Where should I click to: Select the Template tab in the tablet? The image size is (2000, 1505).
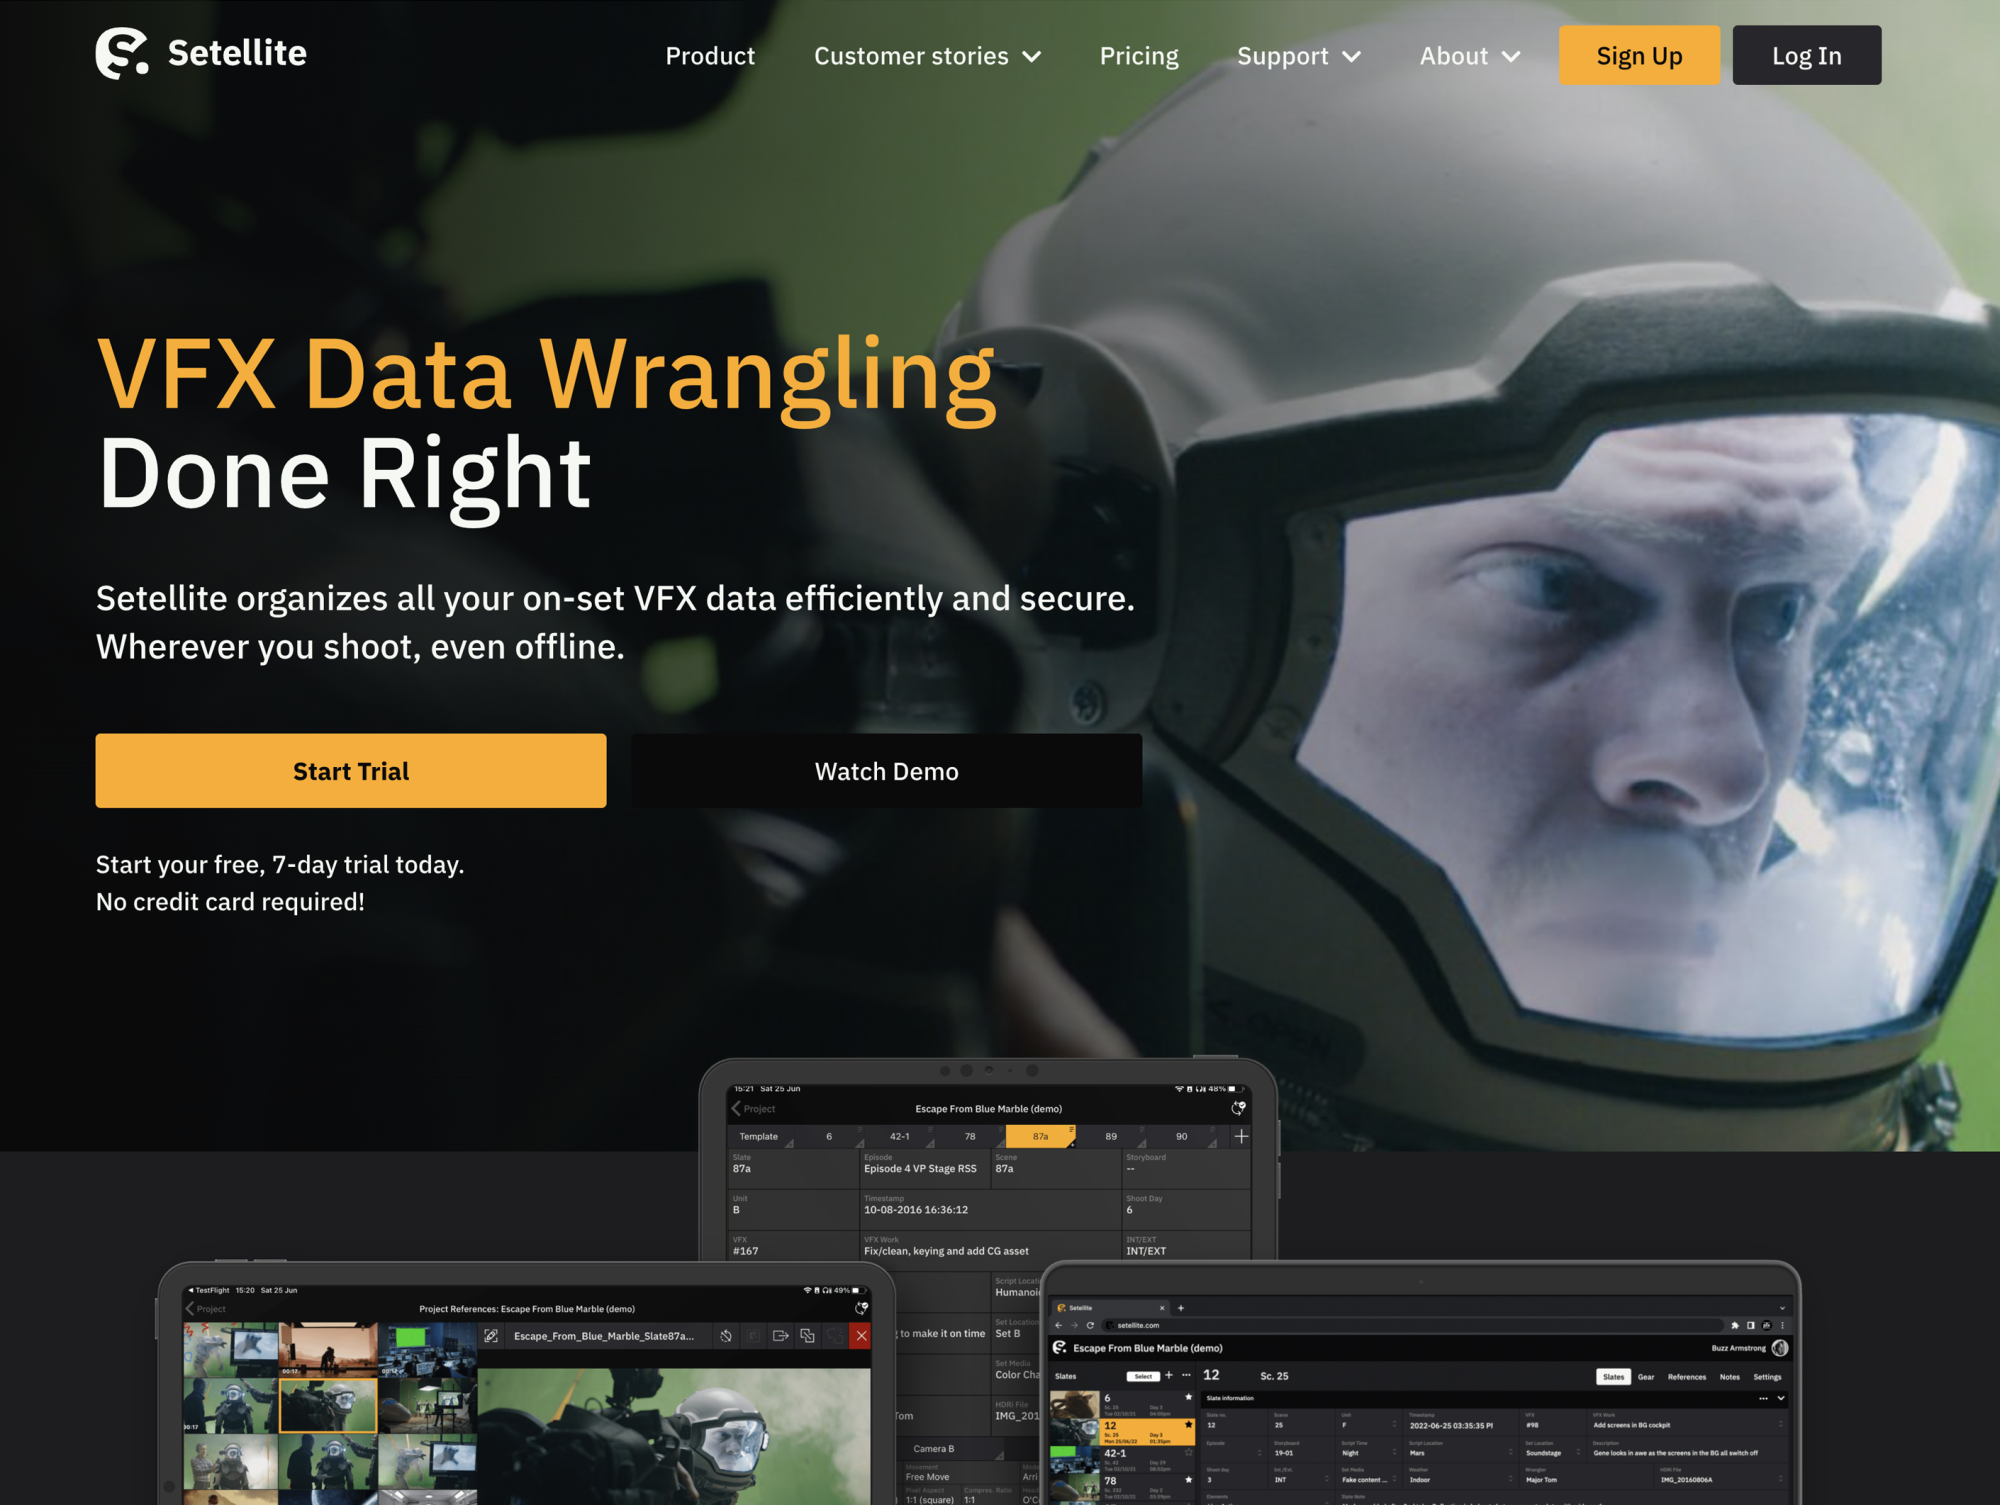760,1136
